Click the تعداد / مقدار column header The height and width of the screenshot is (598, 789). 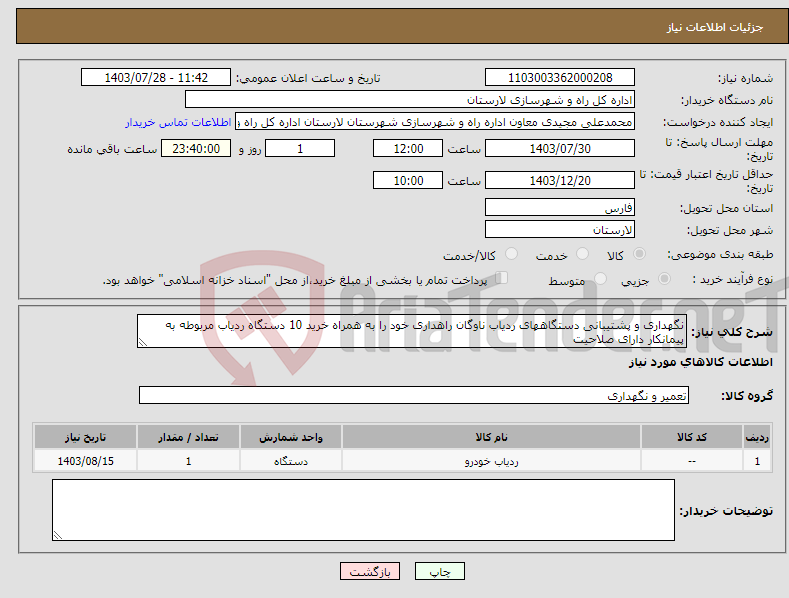[x=188, y=437]
